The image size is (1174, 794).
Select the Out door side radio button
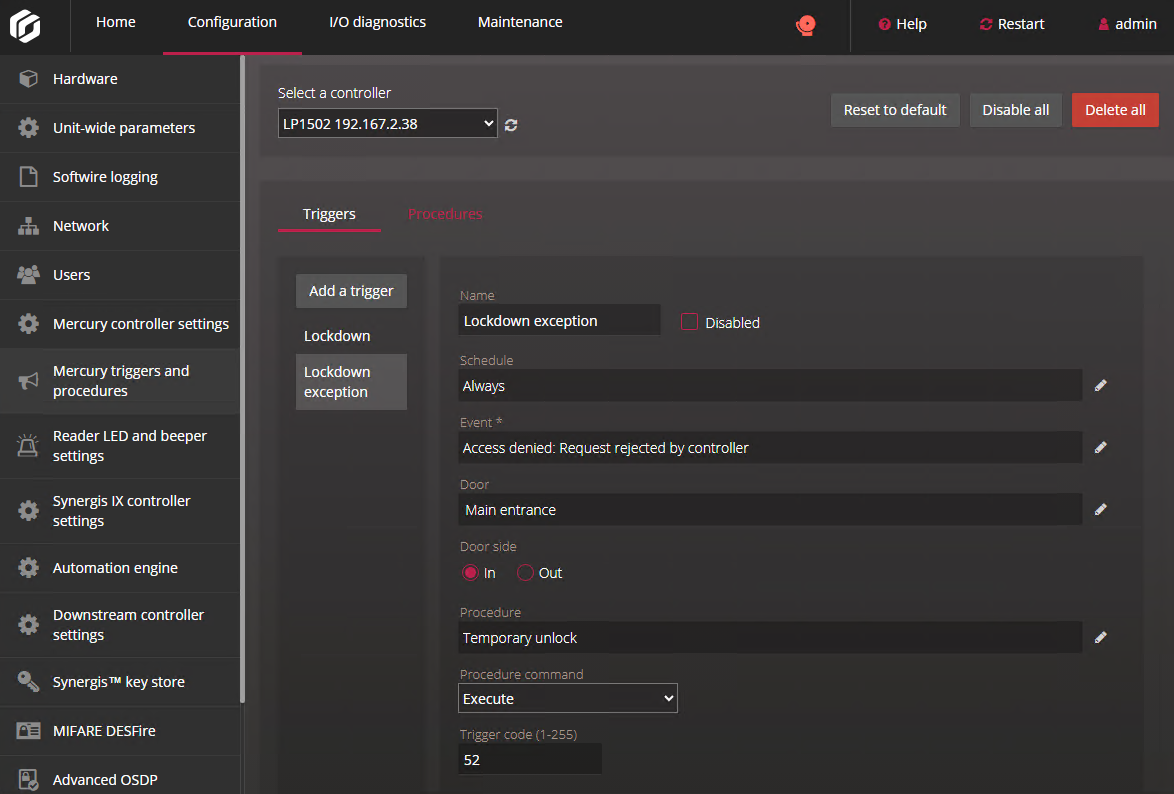[525, 573]
